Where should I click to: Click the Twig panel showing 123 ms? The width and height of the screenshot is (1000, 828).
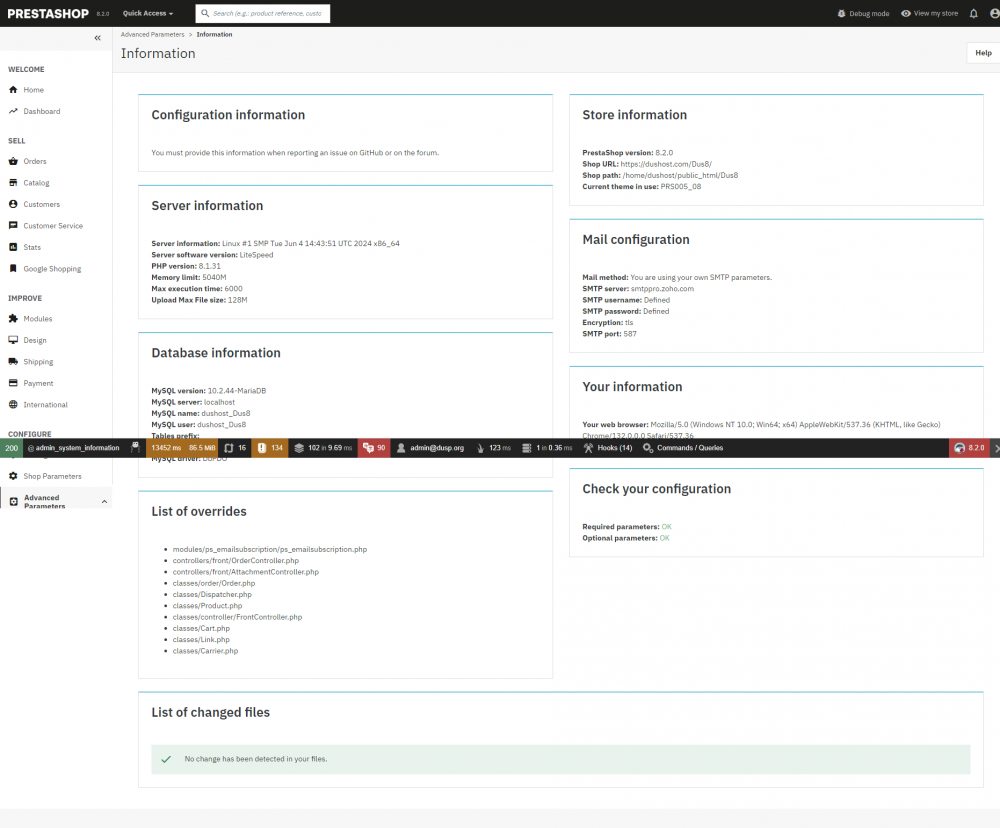pyautogui.click(x=494, y=448)
